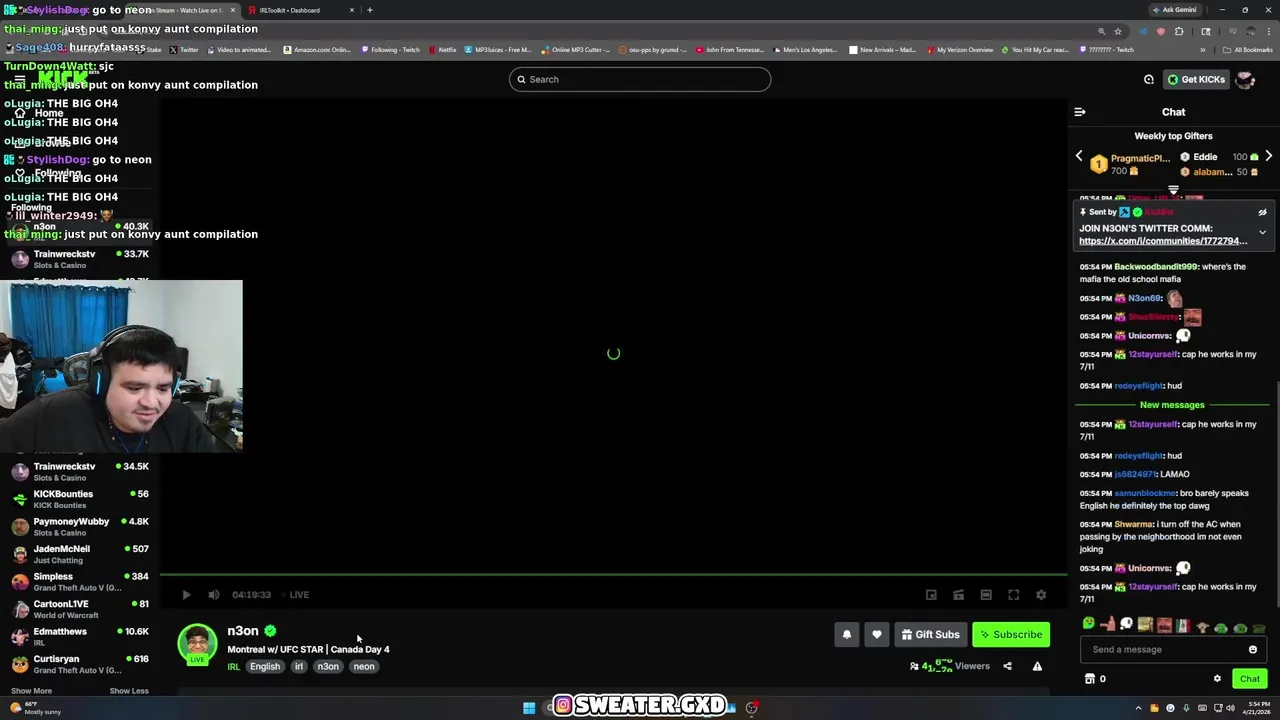1280x720 pixels.
Task: Open the IRL category link
Action: pos(233,667)
